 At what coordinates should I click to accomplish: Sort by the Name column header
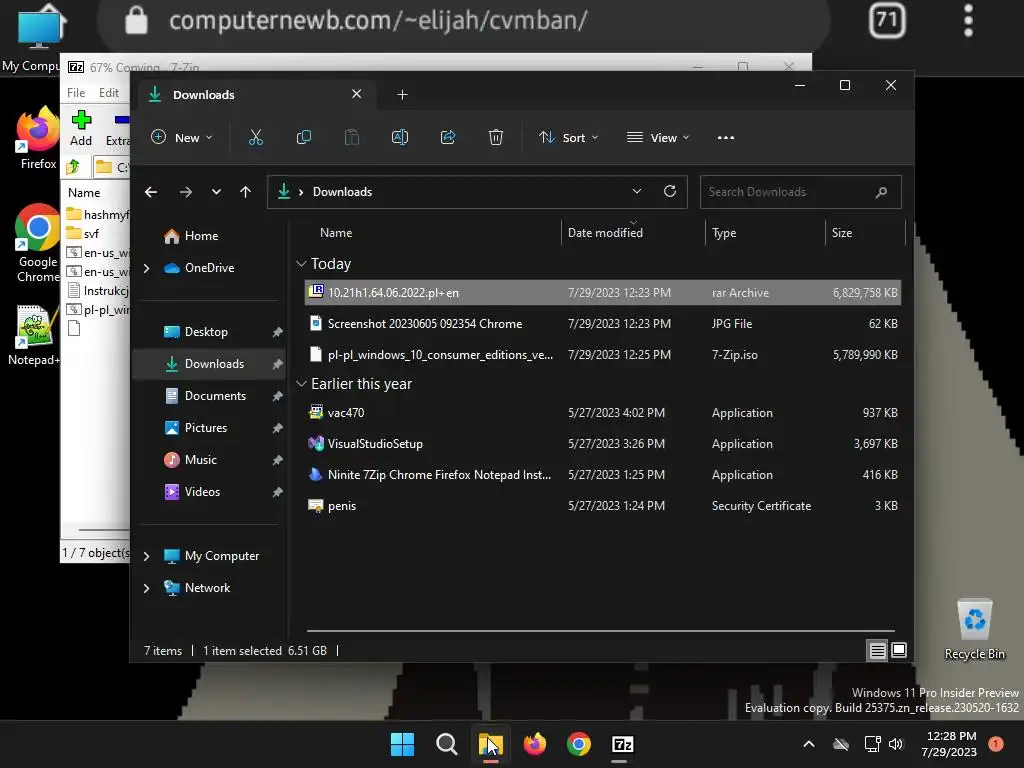[x=336, y=232]
